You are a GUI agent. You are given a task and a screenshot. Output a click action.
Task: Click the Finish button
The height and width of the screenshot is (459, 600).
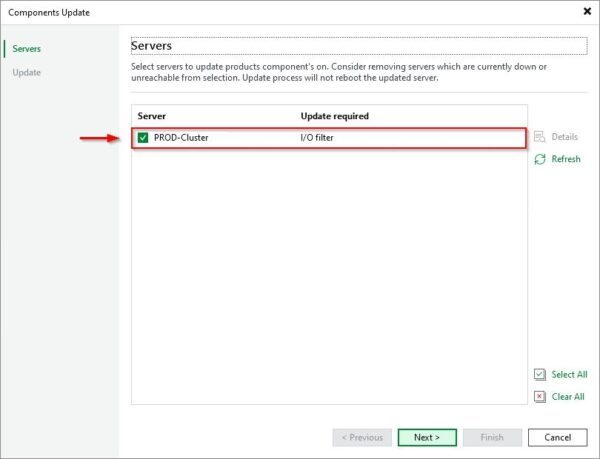[x=492, y=437]
